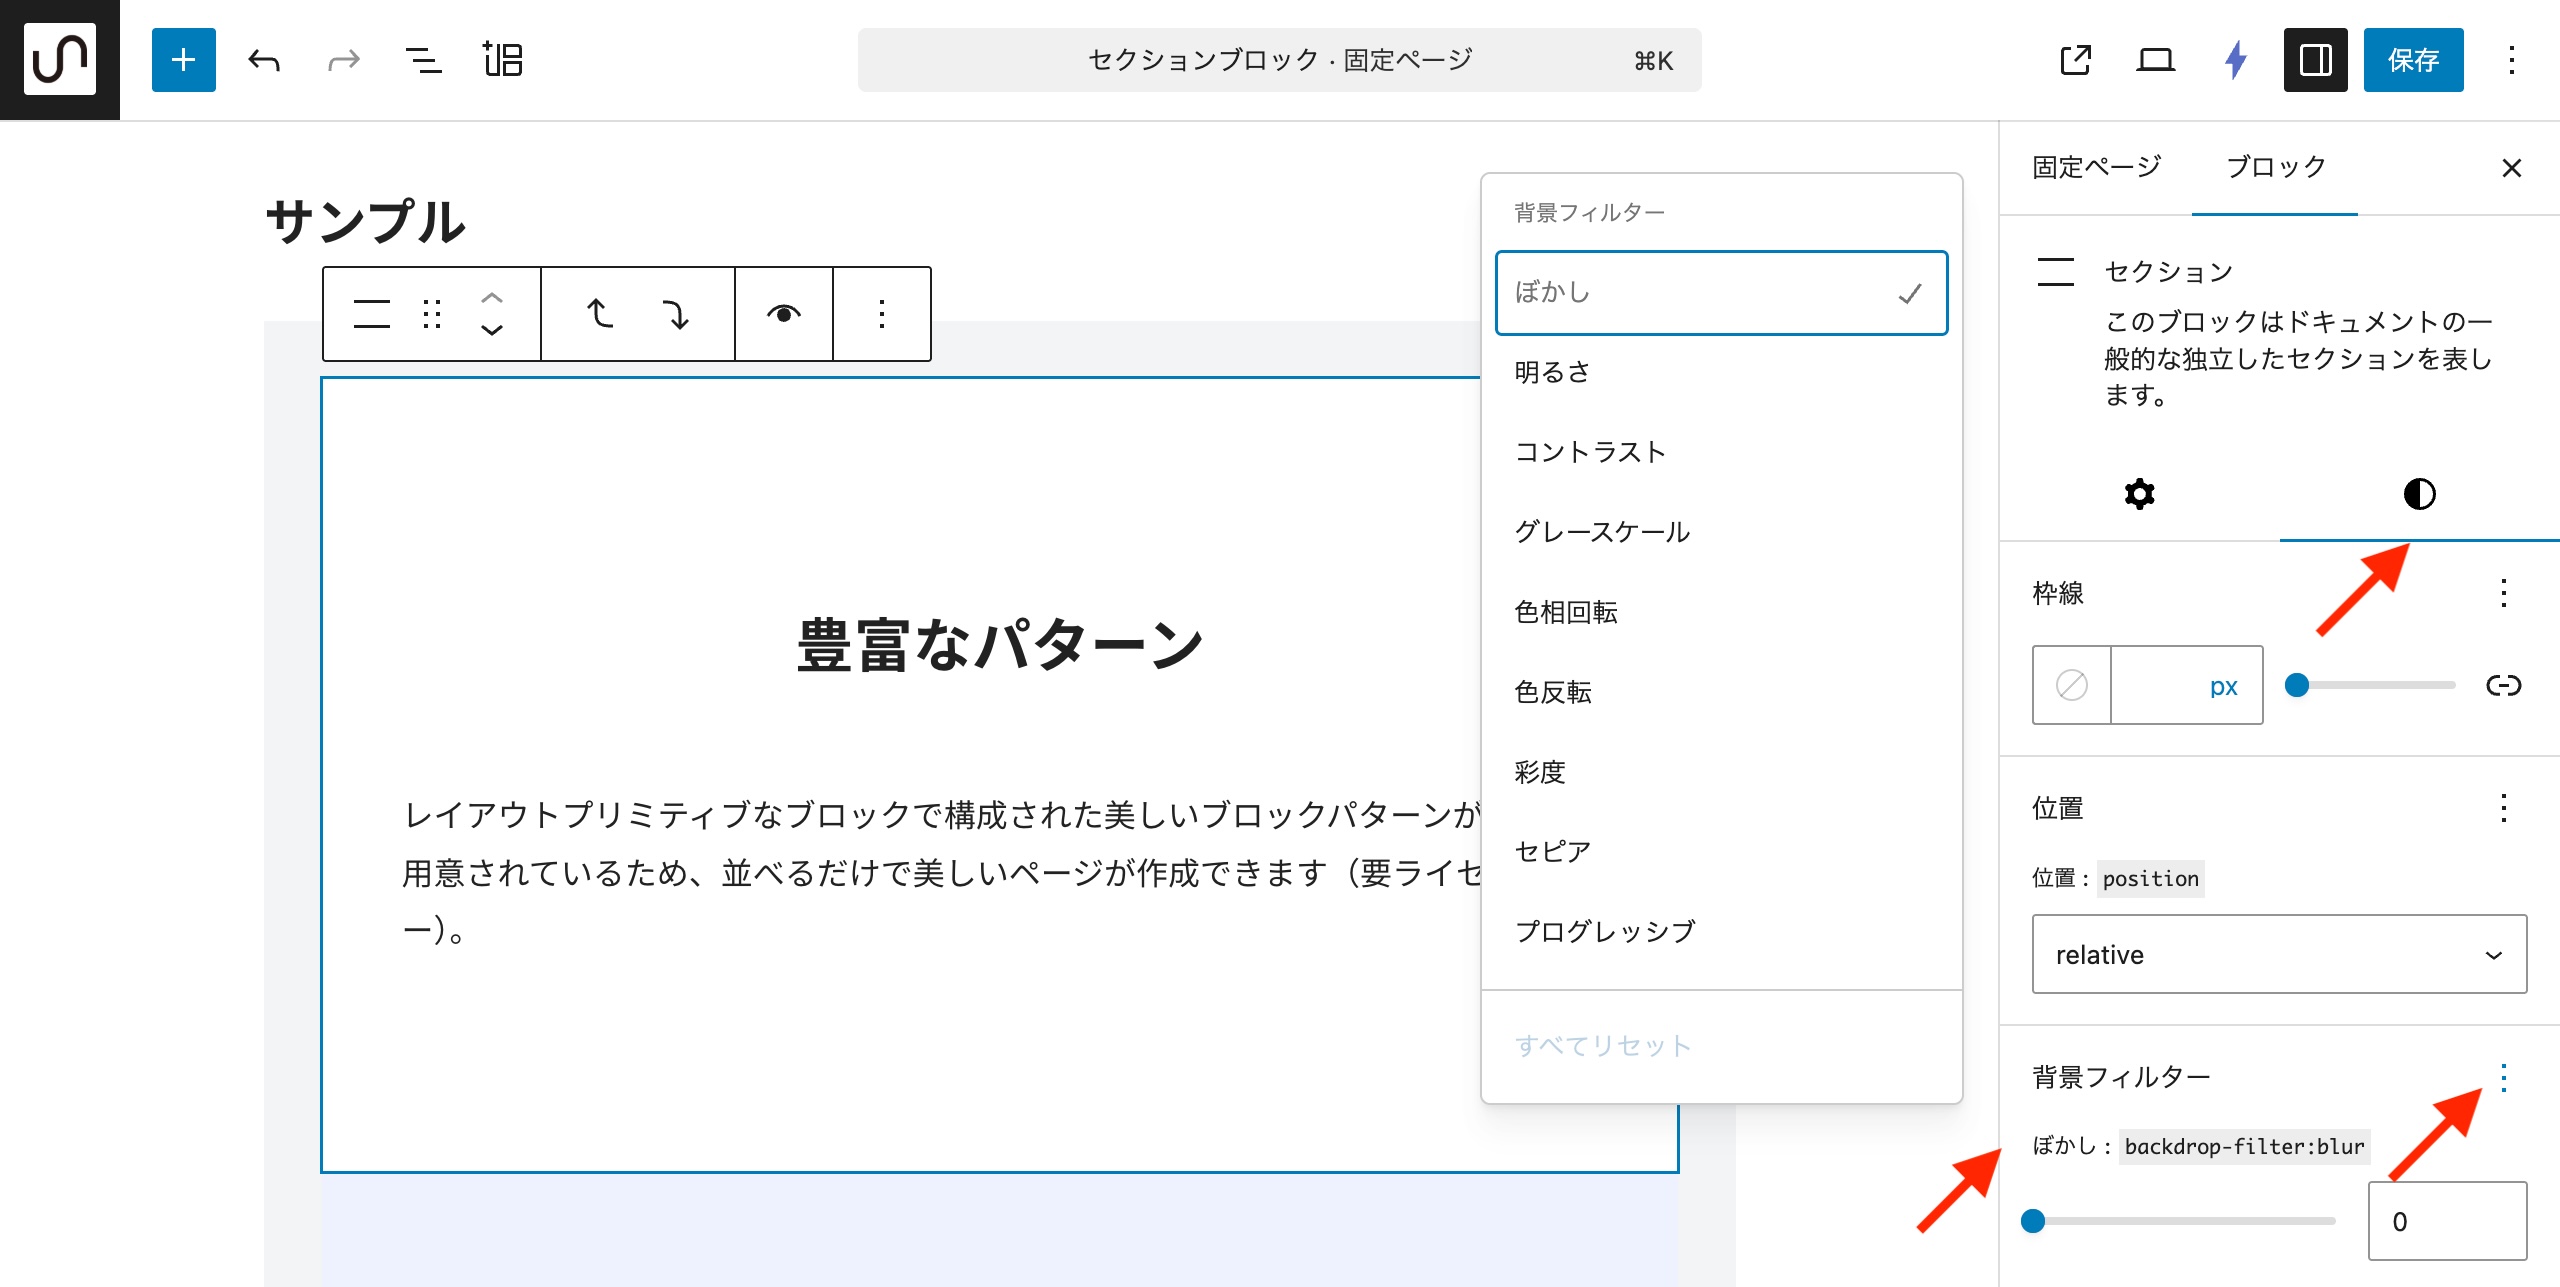Open the 背景フィルター options menu dots
Viewport: 2560px width, 1287px height.
click(x=2503, y=1077)
